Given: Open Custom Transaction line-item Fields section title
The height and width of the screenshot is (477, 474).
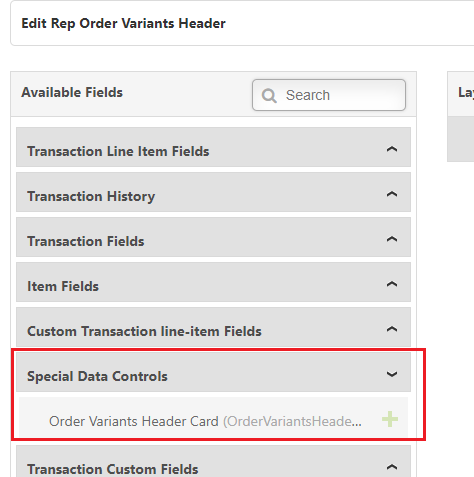Looking at the screenshot, I should [x=144, y=331].
